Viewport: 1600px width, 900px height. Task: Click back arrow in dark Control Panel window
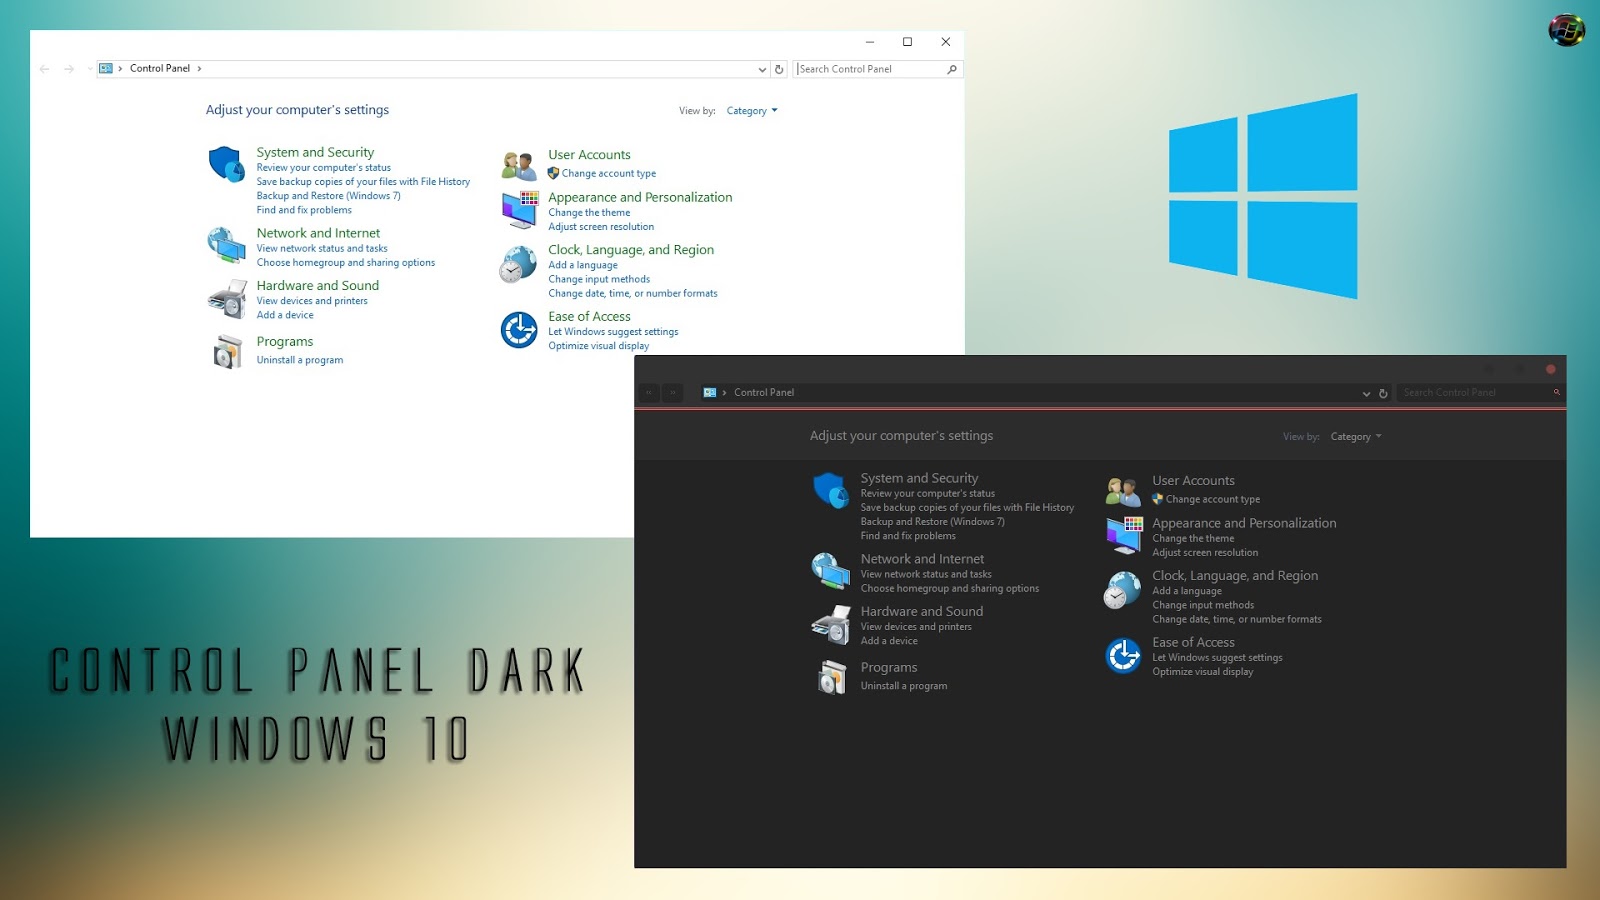tap(648, 393)
